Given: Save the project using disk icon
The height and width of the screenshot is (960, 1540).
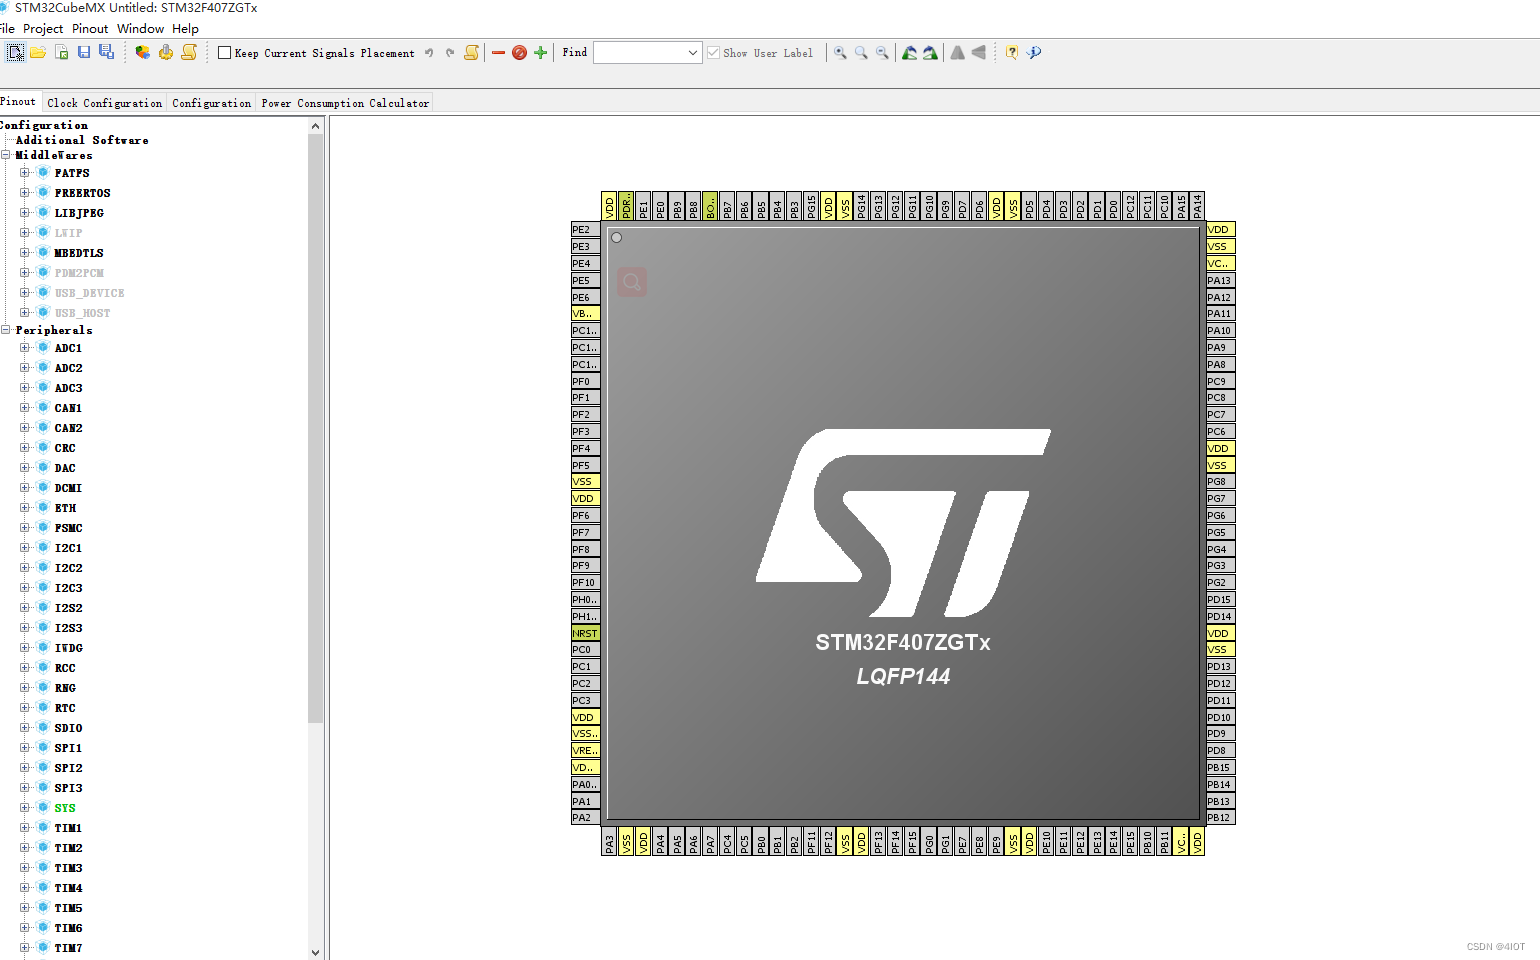Looking at the screenshot, I should 83,52.
